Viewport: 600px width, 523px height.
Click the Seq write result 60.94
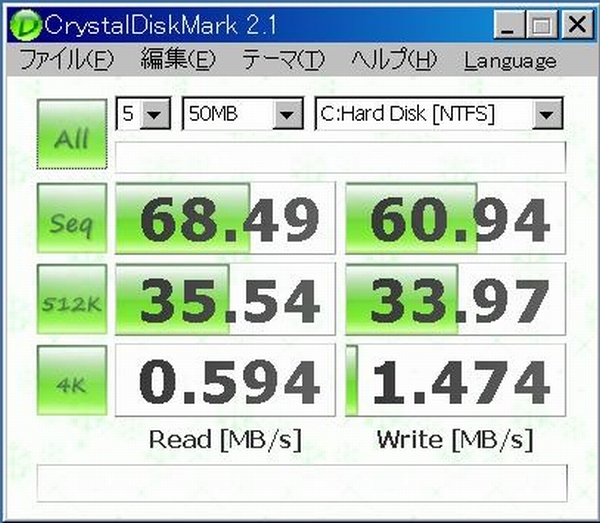click(x=455, y=218)
